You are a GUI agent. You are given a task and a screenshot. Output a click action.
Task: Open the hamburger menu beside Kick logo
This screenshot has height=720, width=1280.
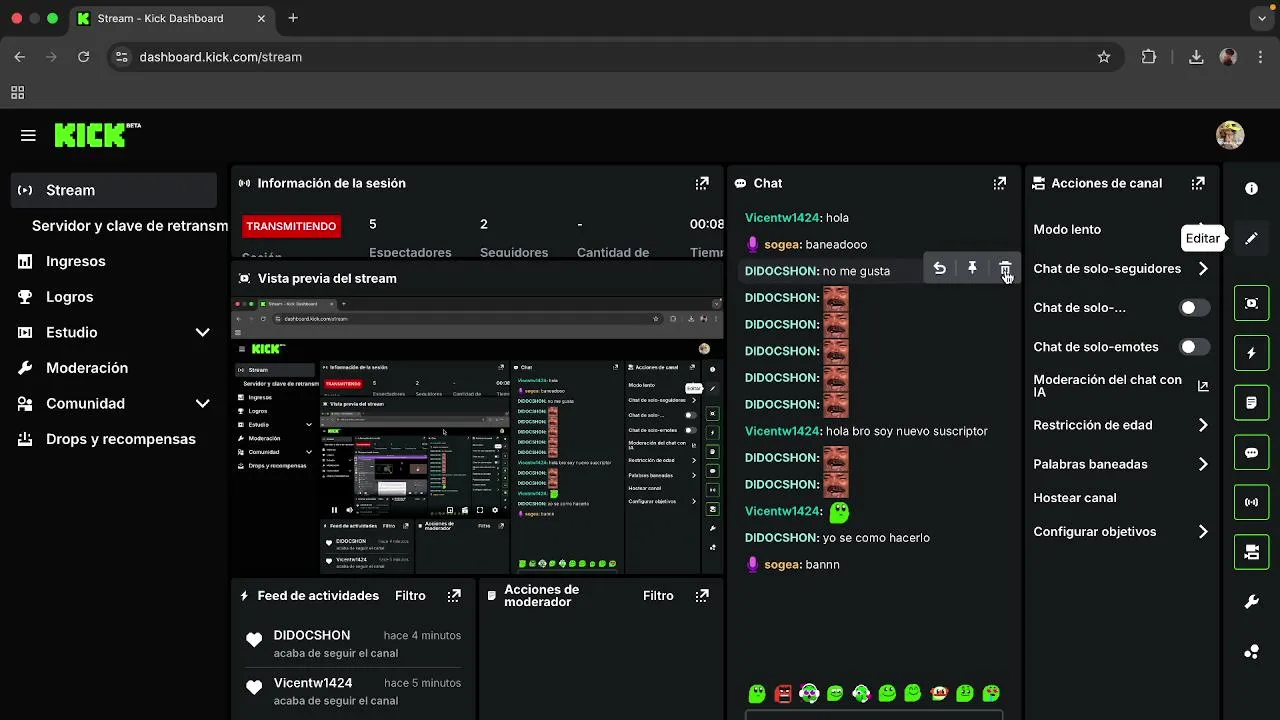[x=28, y=135]
